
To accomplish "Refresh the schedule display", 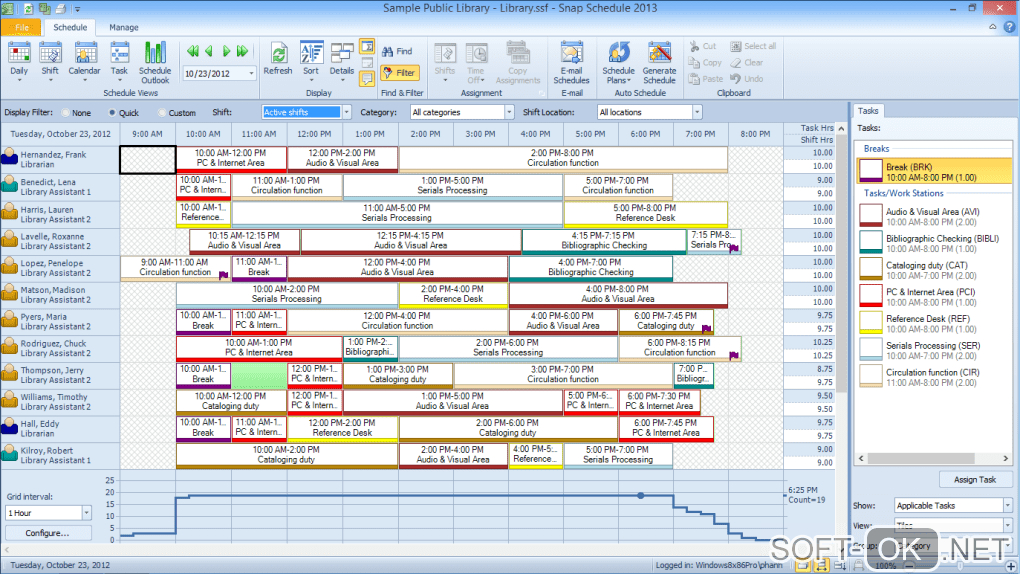I will (x=278, y=59).
